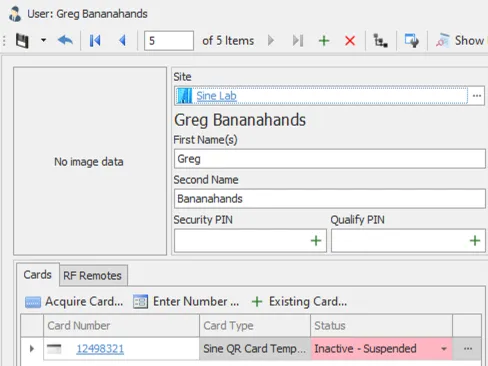Add a Security PIN with plus
Screen dimensions: 488x366
pyautogui.click(x=316, y=241)
